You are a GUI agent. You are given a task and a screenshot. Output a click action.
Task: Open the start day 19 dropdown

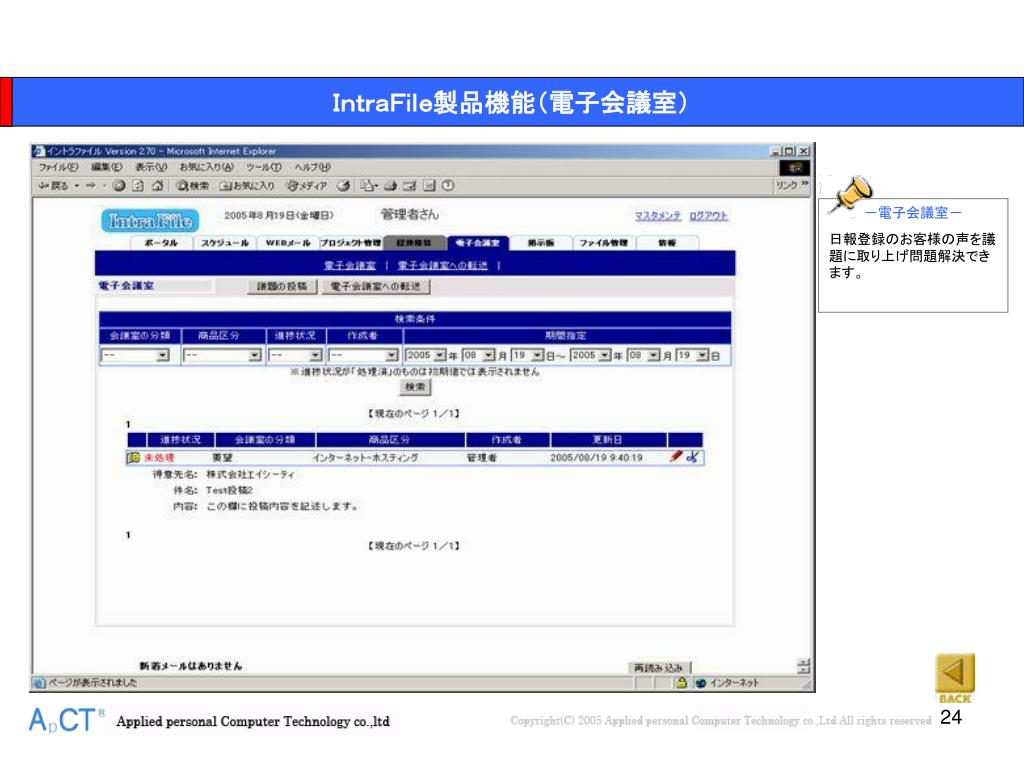pos(527,355)
